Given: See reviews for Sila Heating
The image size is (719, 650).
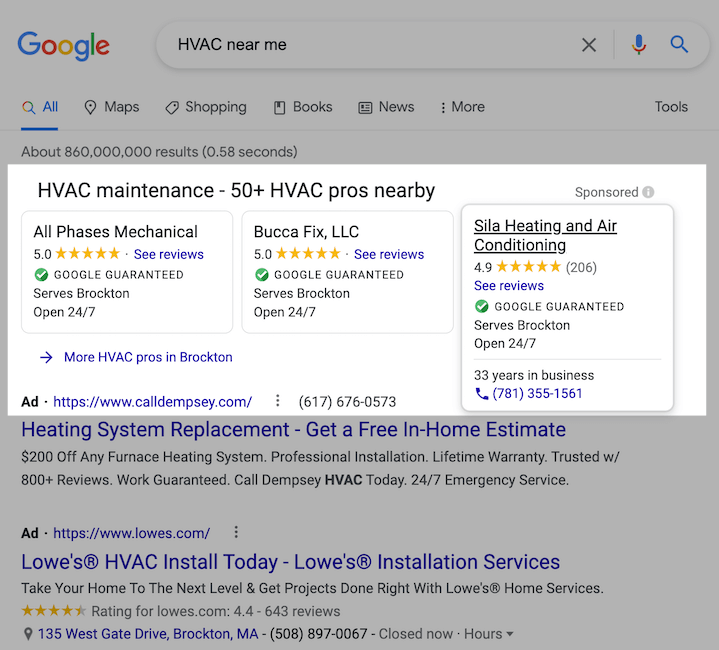Looking at the screenshot, I should click(509, 286).
